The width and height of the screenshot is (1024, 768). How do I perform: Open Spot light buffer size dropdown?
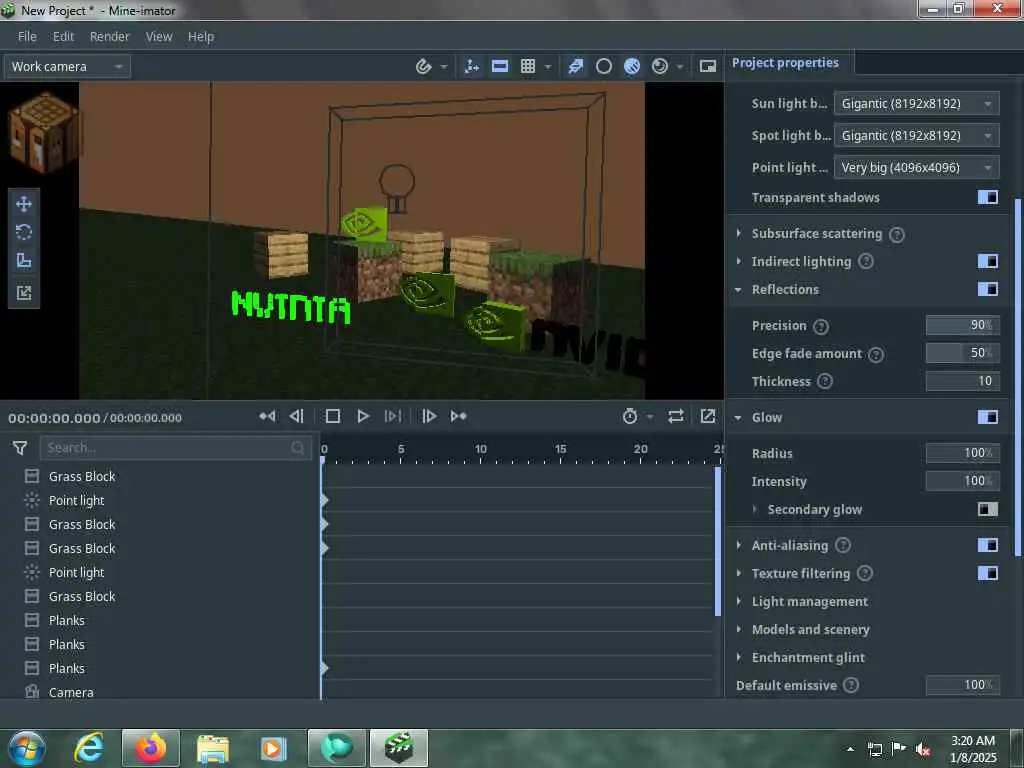[x=916, y=136]
